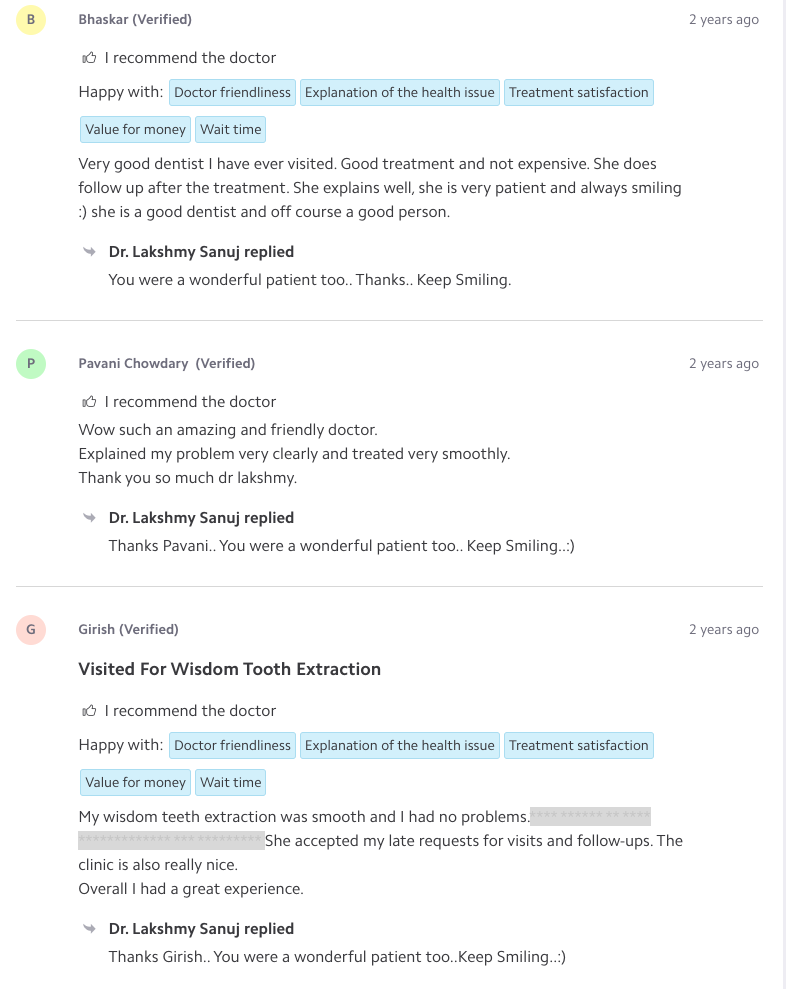This screenshot has height=989, width=786.
Task: Click '2 years ago' timestamp on Bhaskar's review
Action: click(723, 20)
